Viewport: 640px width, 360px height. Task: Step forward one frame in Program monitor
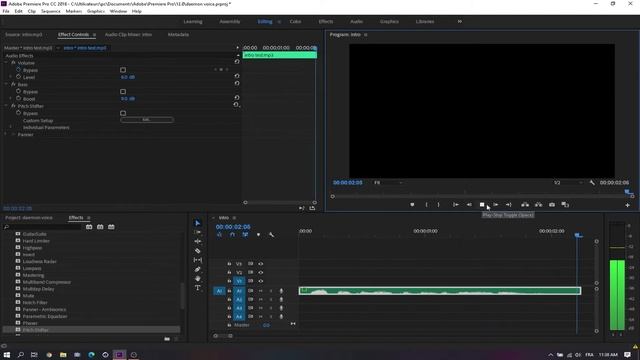(x=496, y=204)
